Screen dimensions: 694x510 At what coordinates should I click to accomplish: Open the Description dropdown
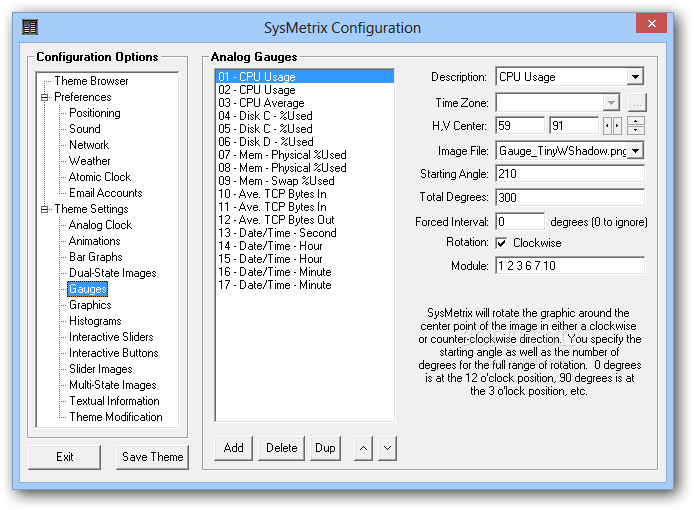635,77
